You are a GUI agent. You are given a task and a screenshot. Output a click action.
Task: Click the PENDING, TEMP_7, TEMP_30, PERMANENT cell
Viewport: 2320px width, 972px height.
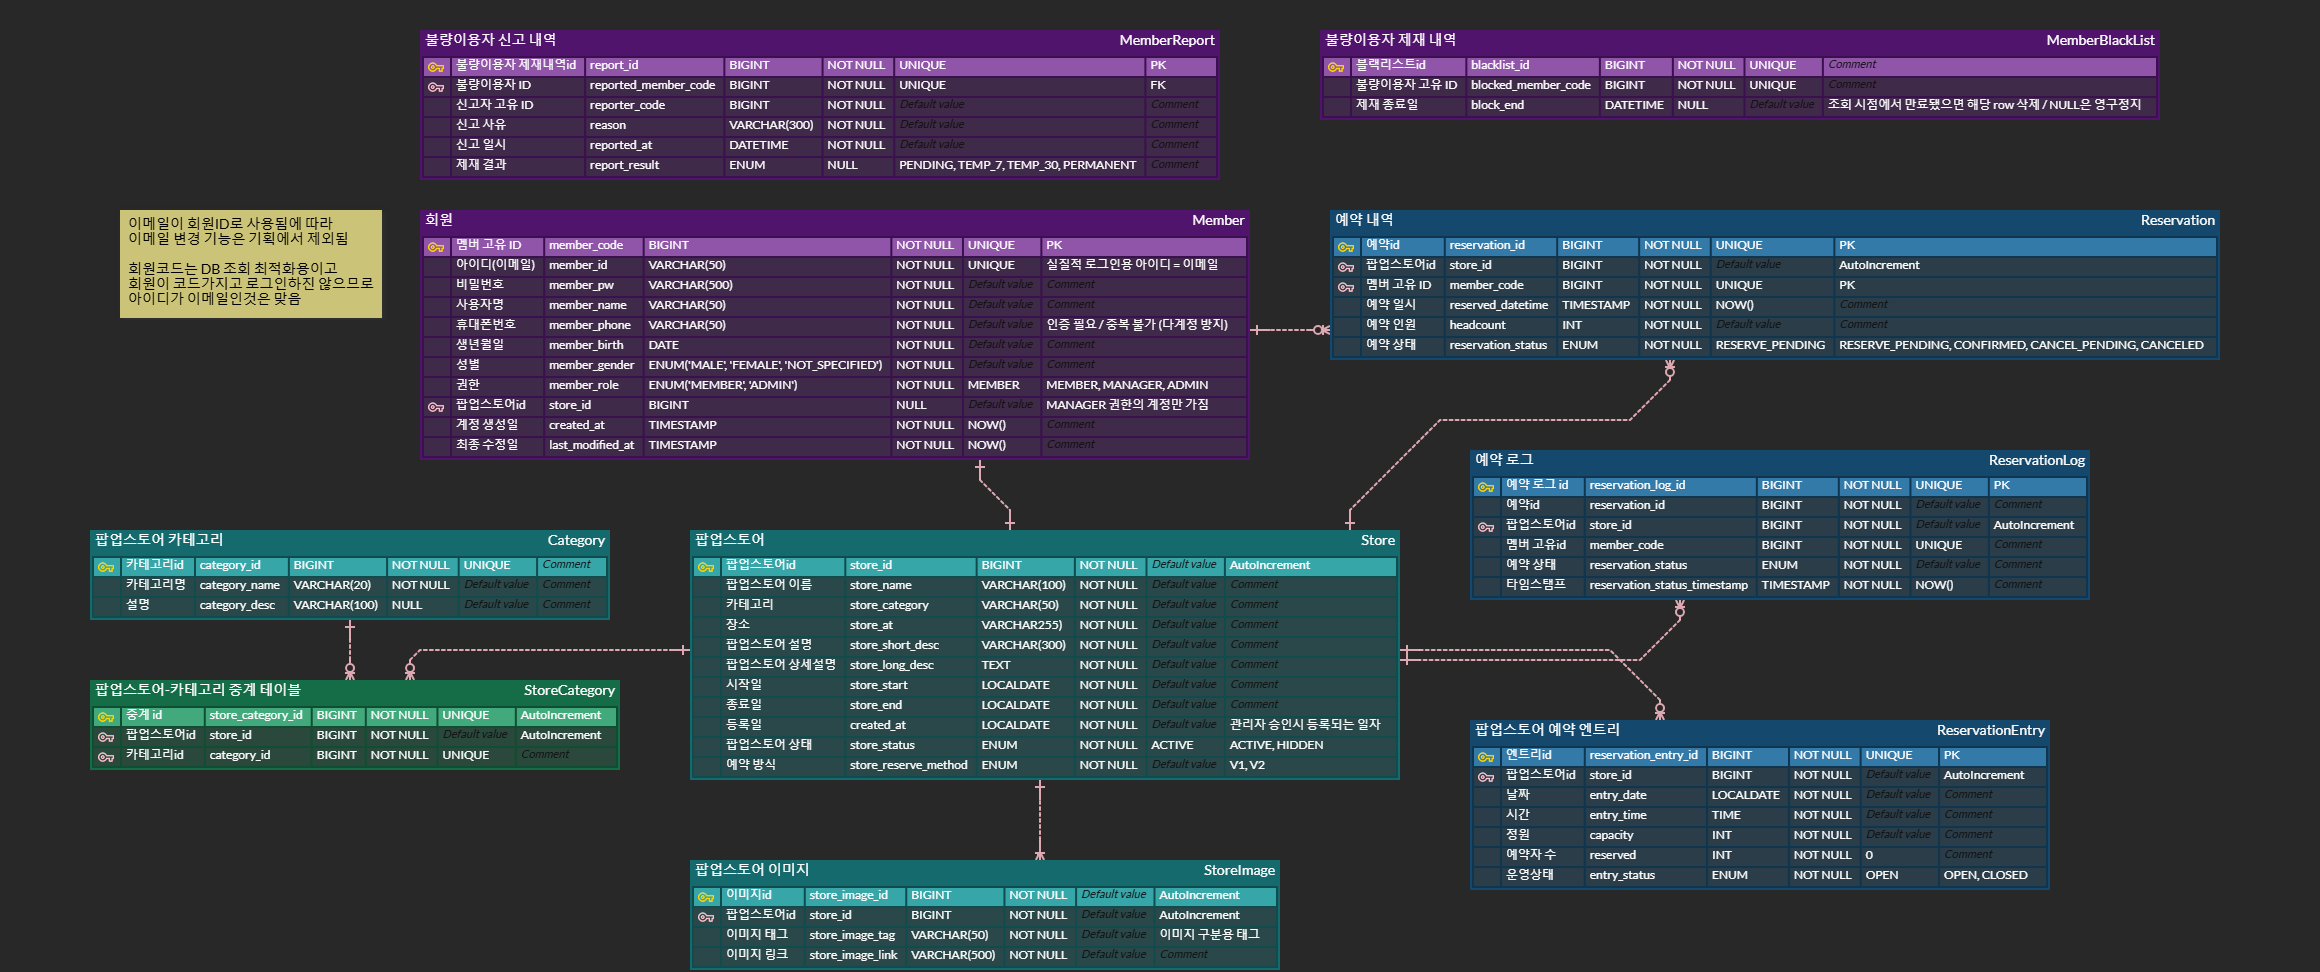(1018, 165)
